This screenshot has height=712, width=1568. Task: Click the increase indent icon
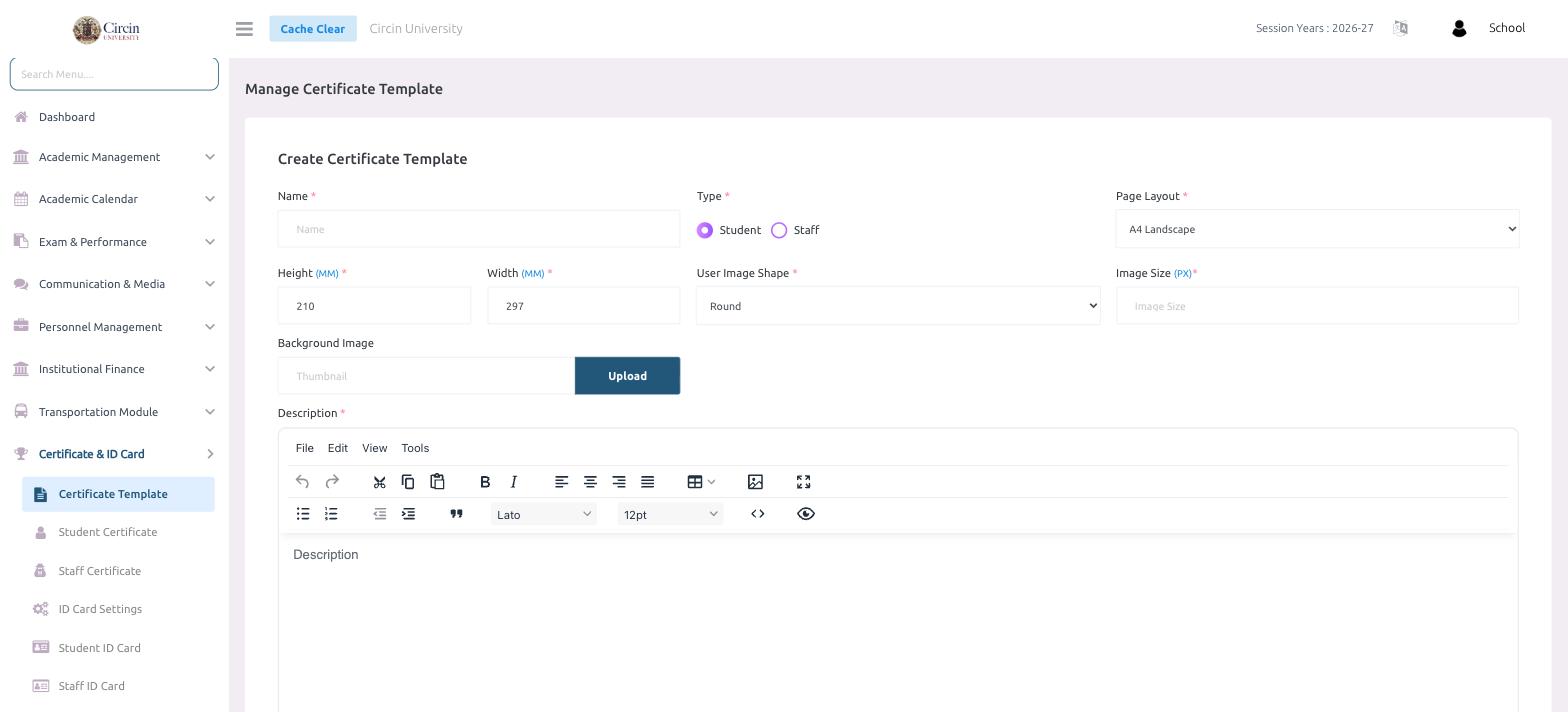408,514
